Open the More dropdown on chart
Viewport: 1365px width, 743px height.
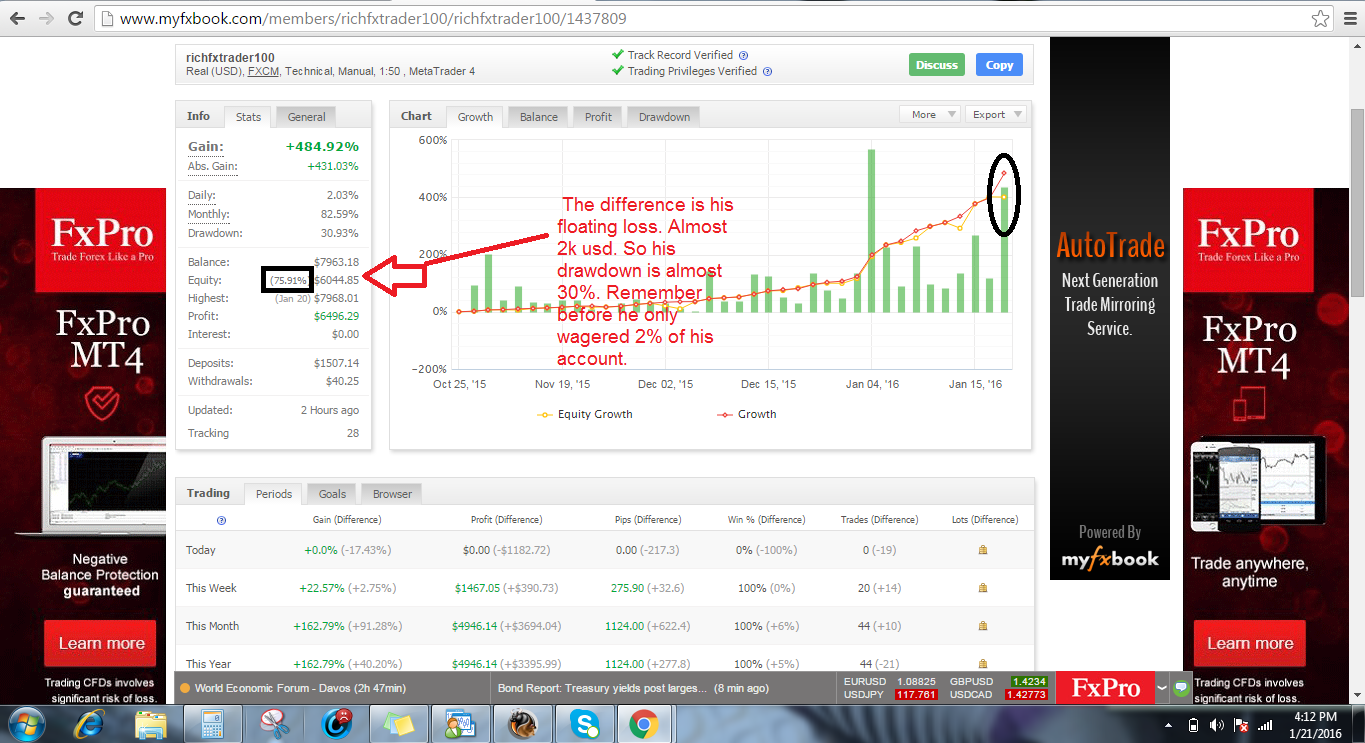point(930,115)
